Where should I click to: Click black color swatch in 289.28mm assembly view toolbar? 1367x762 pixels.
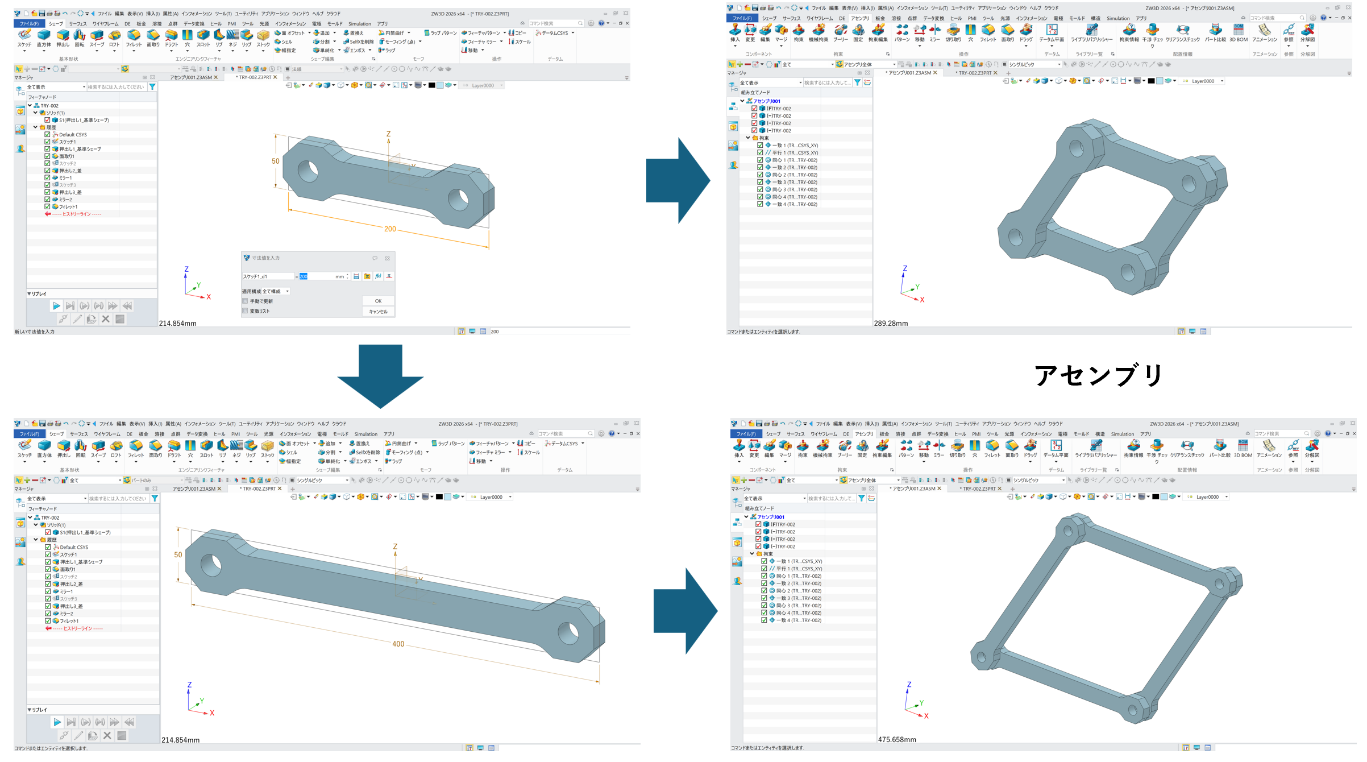[x=1152, y=81]
